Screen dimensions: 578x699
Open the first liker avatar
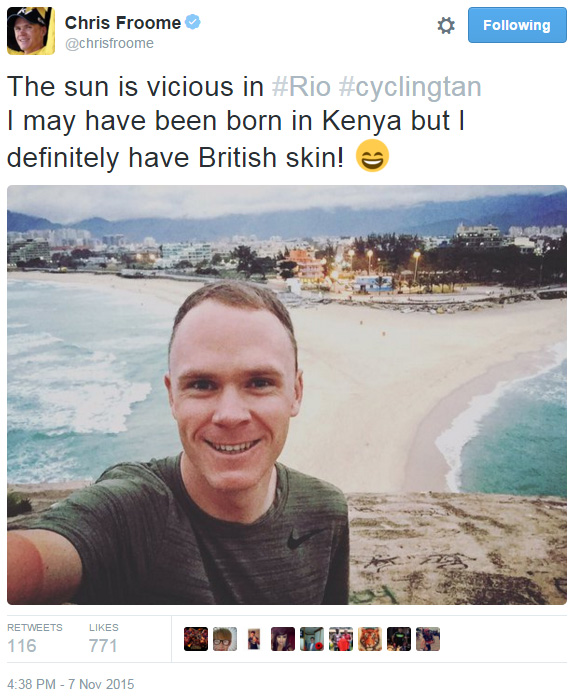196,638
